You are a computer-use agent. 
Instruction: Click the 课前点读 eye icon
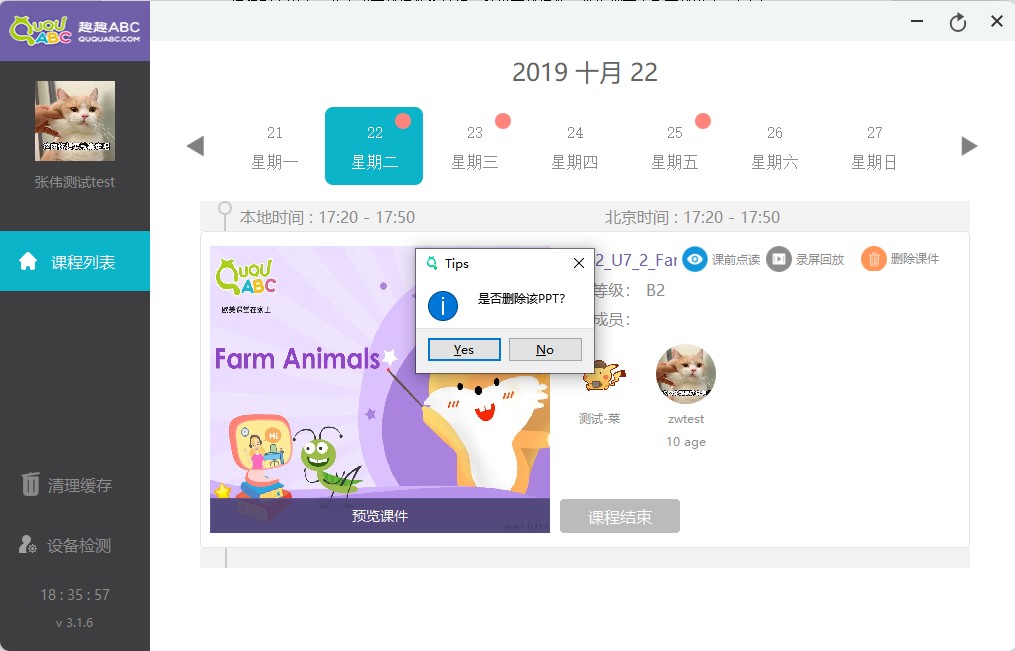tap(695, 259)
